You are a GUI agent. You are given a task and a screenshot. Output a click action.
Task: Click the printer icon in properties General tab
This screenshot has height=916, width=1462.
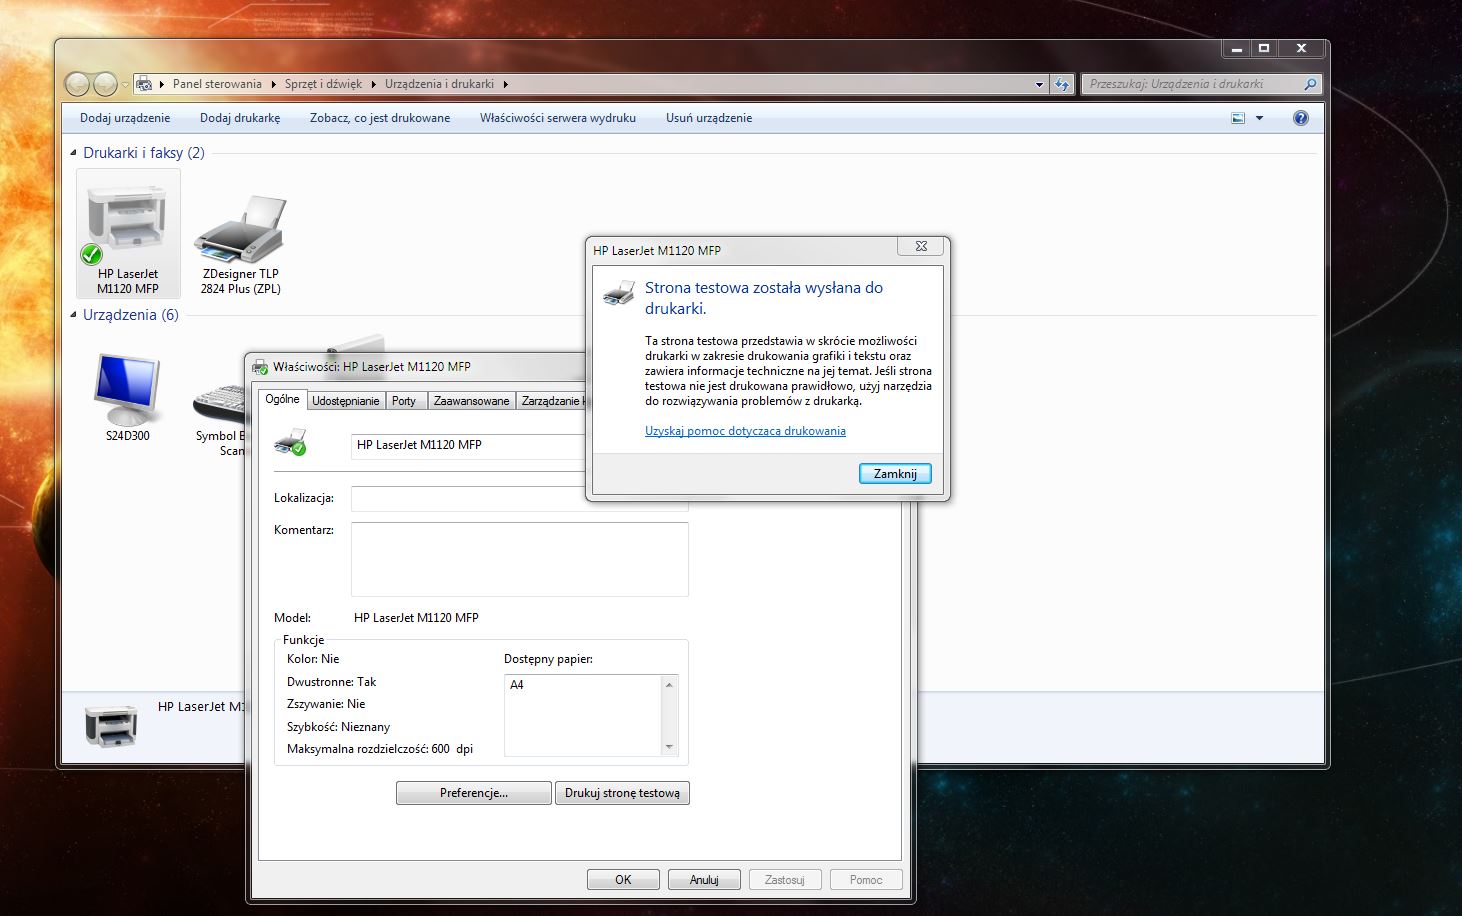click(291, 442)
